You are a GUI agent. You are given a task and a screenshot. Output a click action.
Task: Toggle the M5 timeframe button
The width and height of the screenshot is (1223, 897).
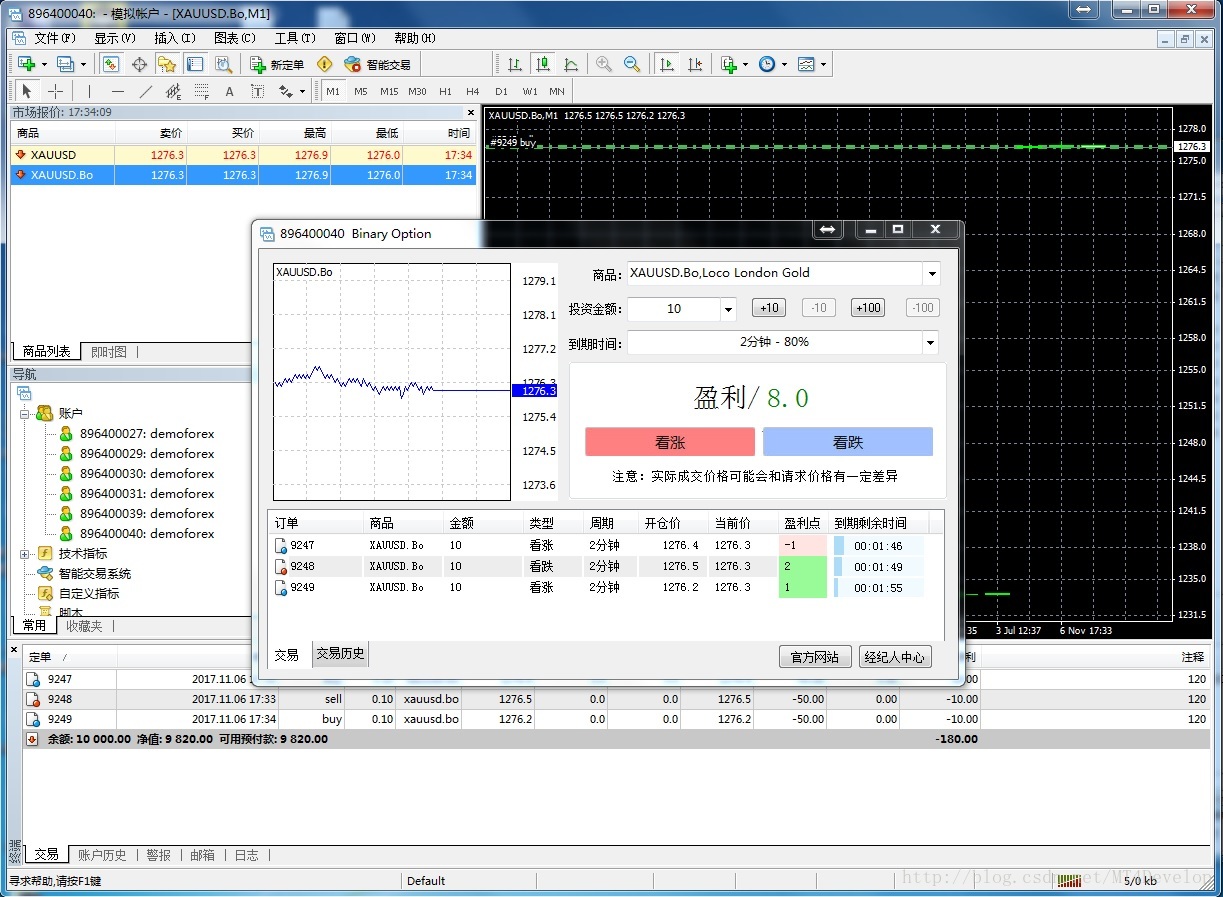361,91
